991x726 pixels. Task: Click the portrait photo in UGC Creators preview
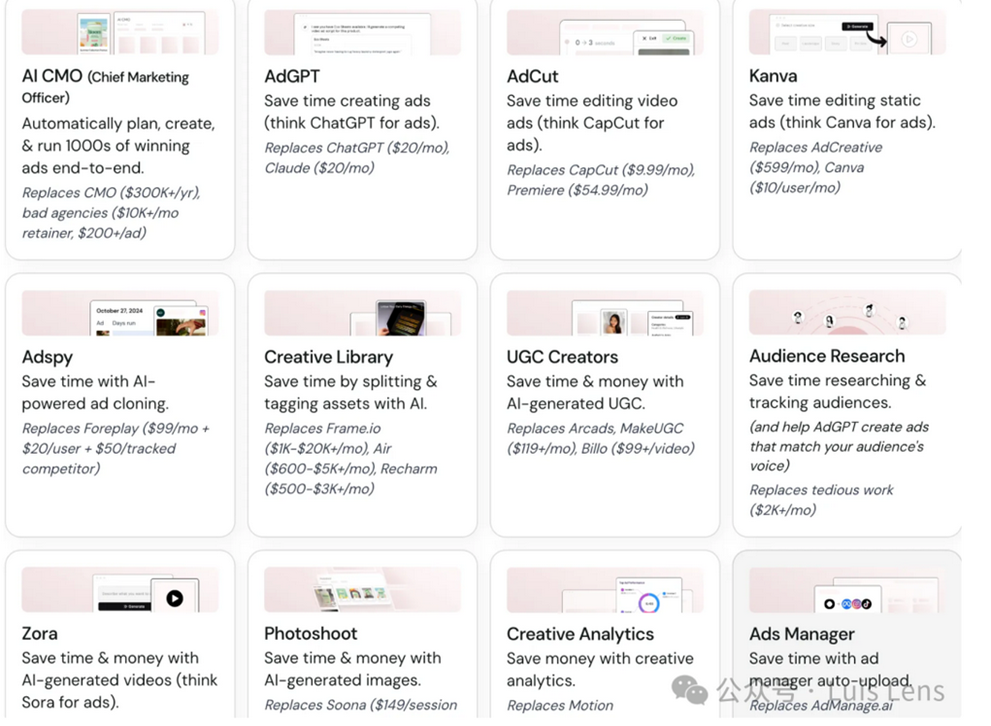(x=613, y=322)
